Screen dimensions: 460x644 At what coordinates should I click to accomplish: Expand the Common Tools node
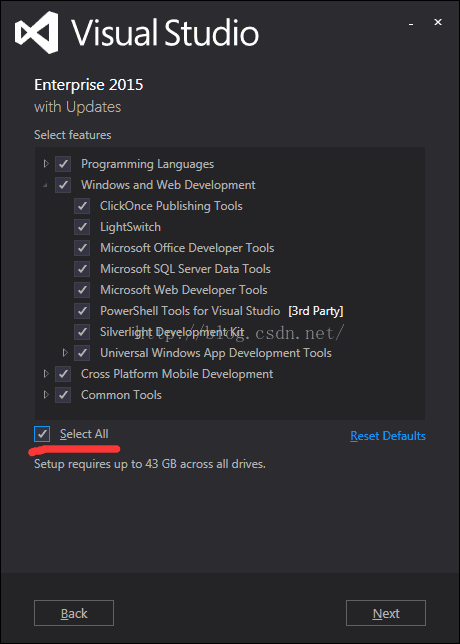pyautogui.click(x=46, y=395)
